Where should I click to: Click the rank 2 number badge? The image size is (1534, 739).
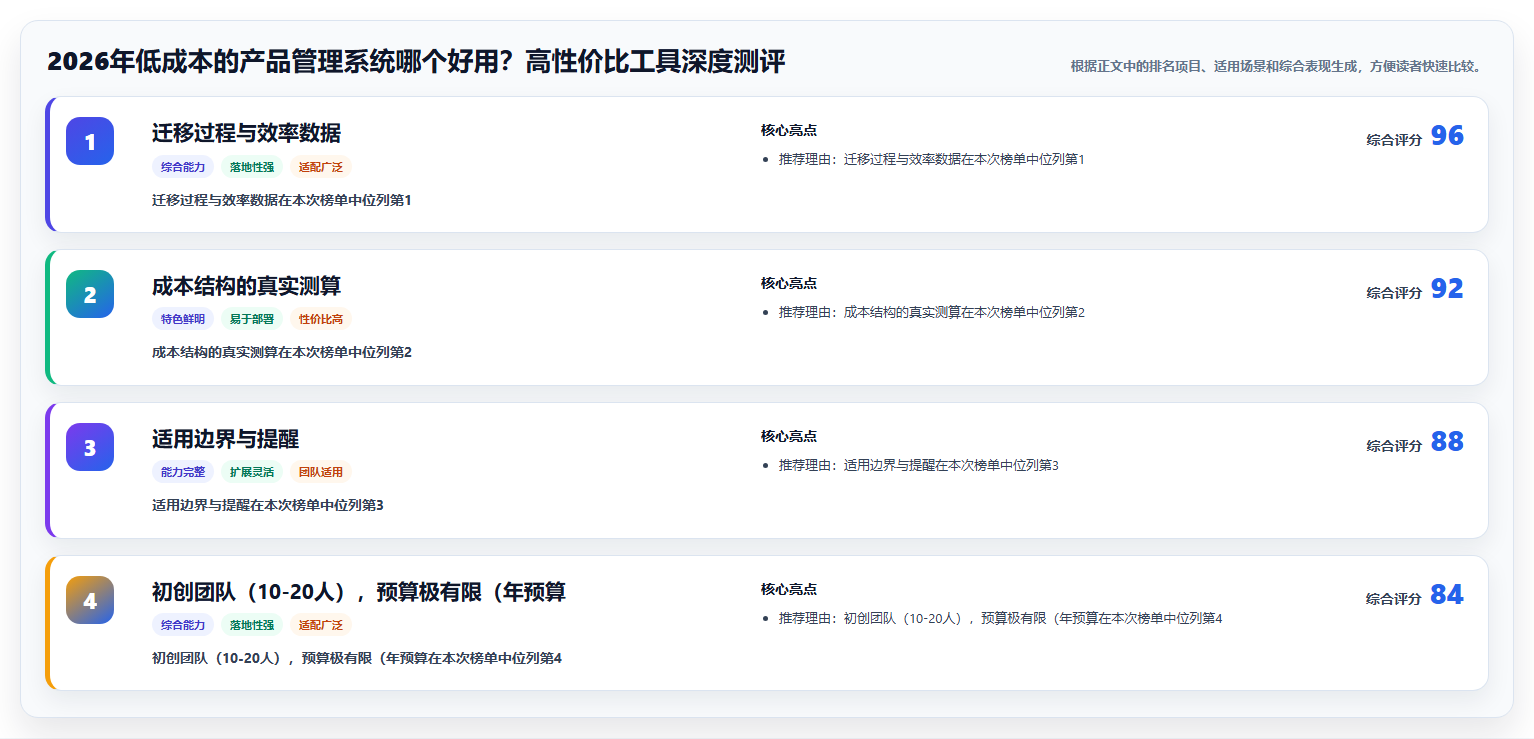90,294
